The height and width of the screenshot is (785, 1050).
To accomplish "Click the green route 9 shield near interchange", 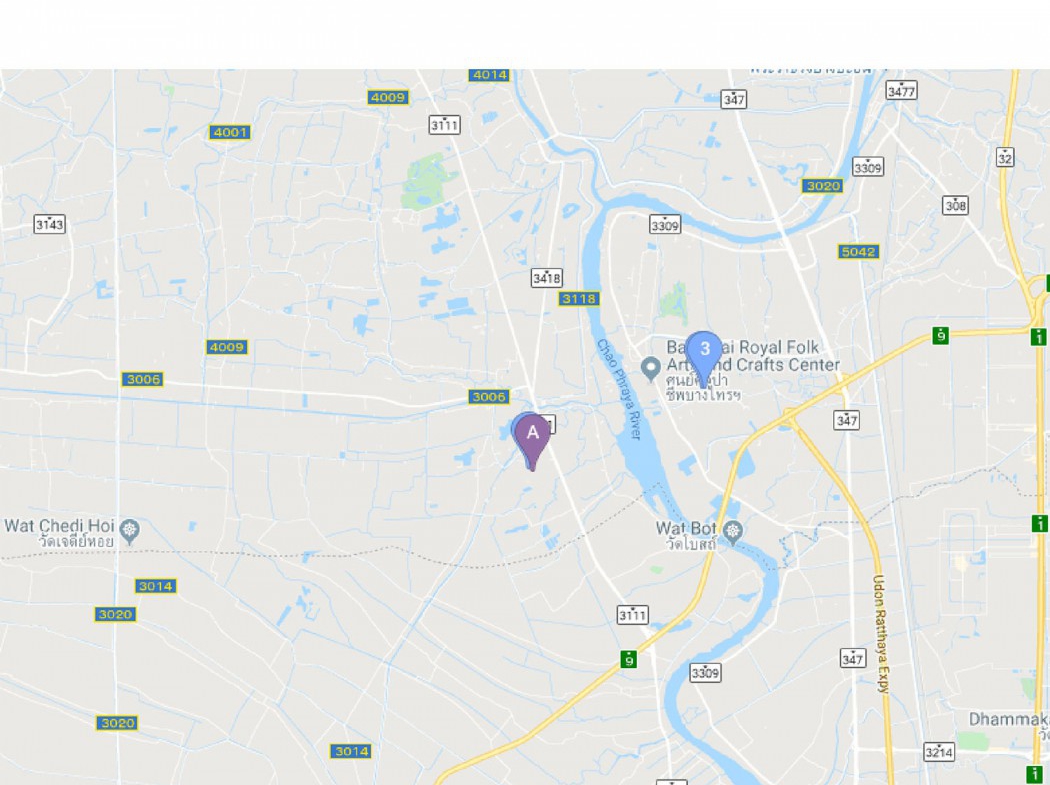I will (x=942, y=335).
